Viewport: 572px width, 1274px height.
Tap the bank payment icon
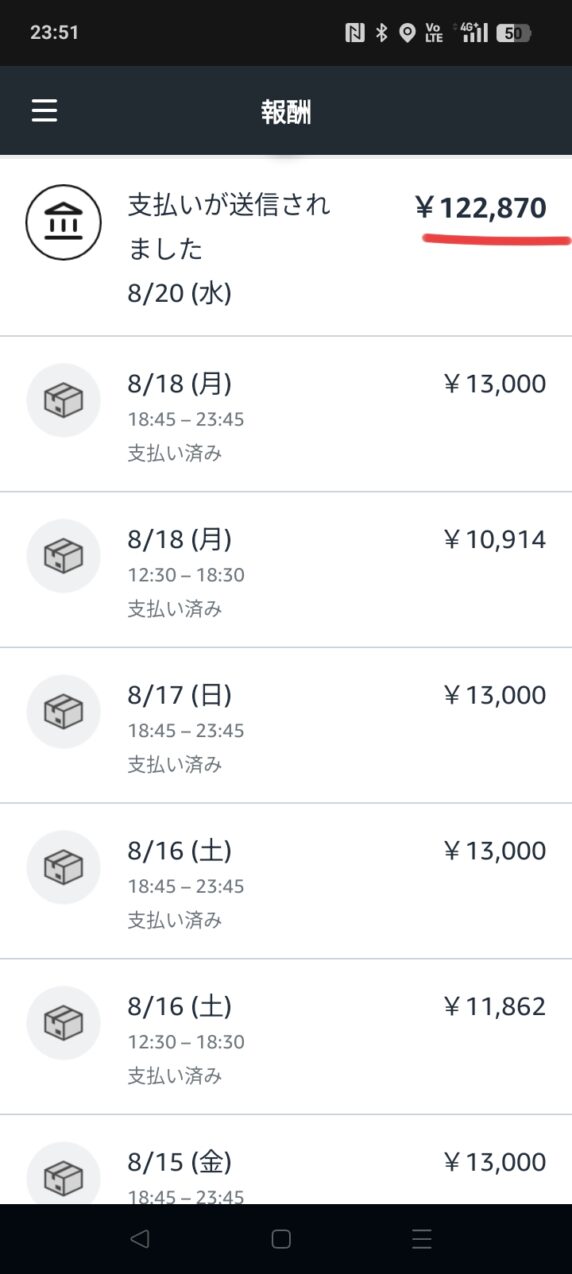coord(63,222)
